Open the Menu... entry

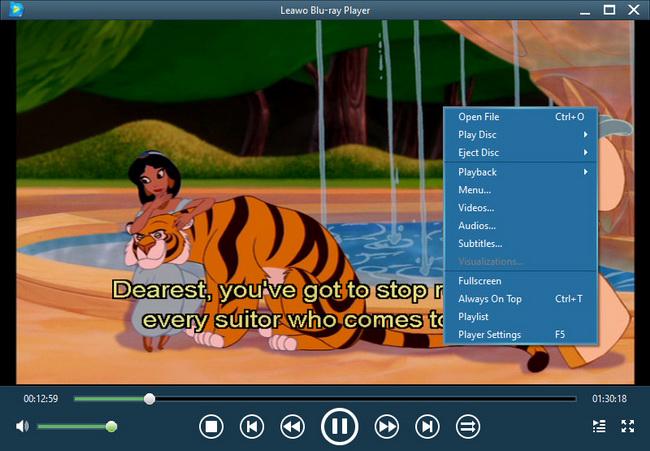pos(521,190)
